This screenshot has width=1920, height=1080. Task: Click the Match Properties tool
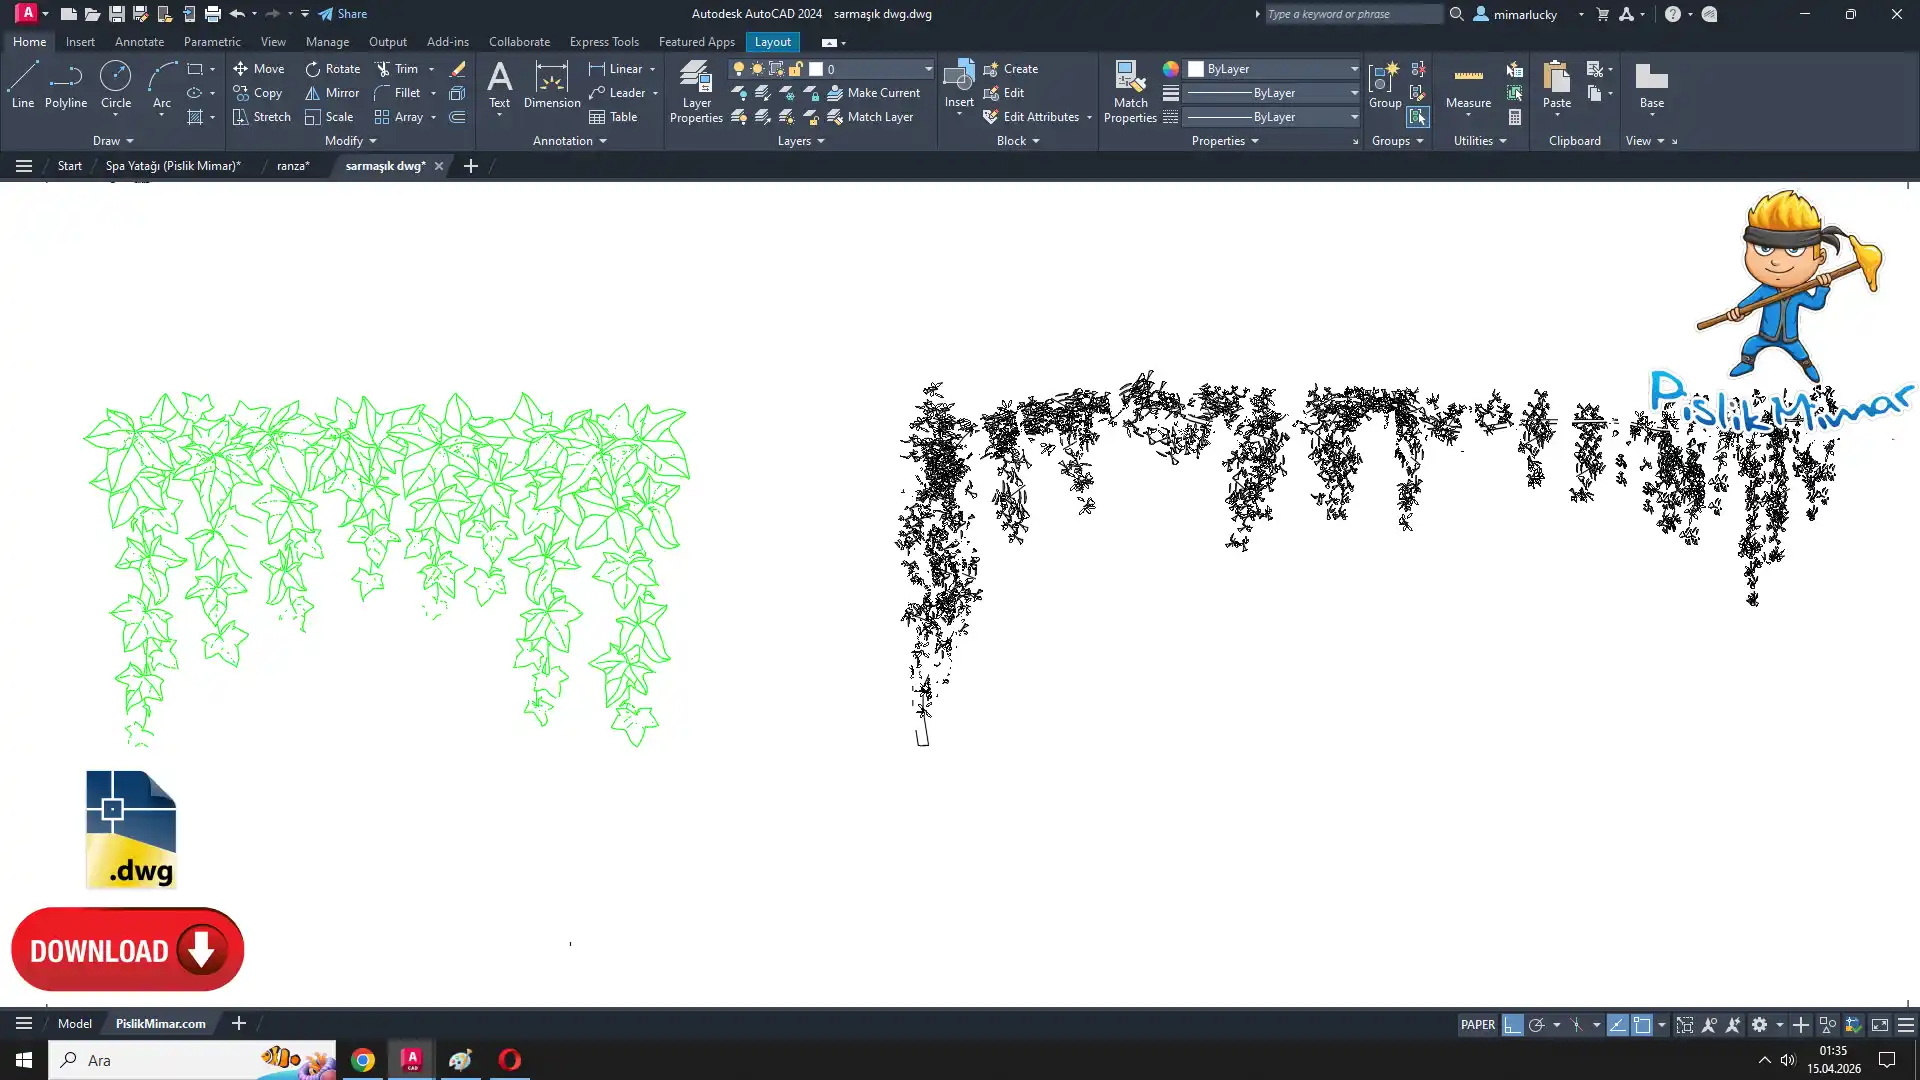pos(1130,90)
